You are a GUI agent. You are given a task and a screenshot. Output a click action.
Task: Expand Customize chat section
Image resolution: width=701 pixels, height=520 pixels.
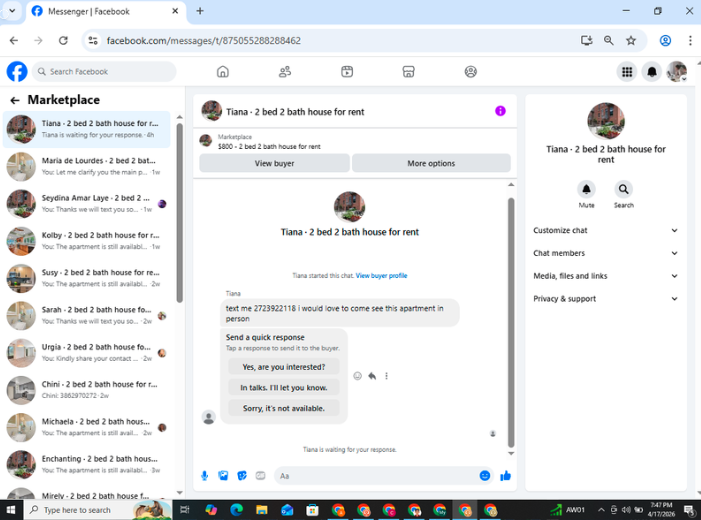tap(606, 230)
